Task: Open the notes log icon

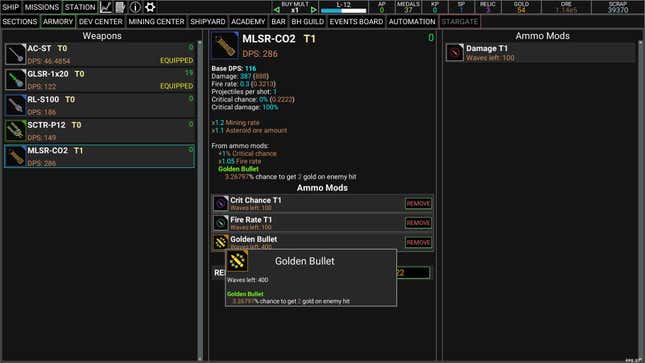Action: tap(120, 7)
